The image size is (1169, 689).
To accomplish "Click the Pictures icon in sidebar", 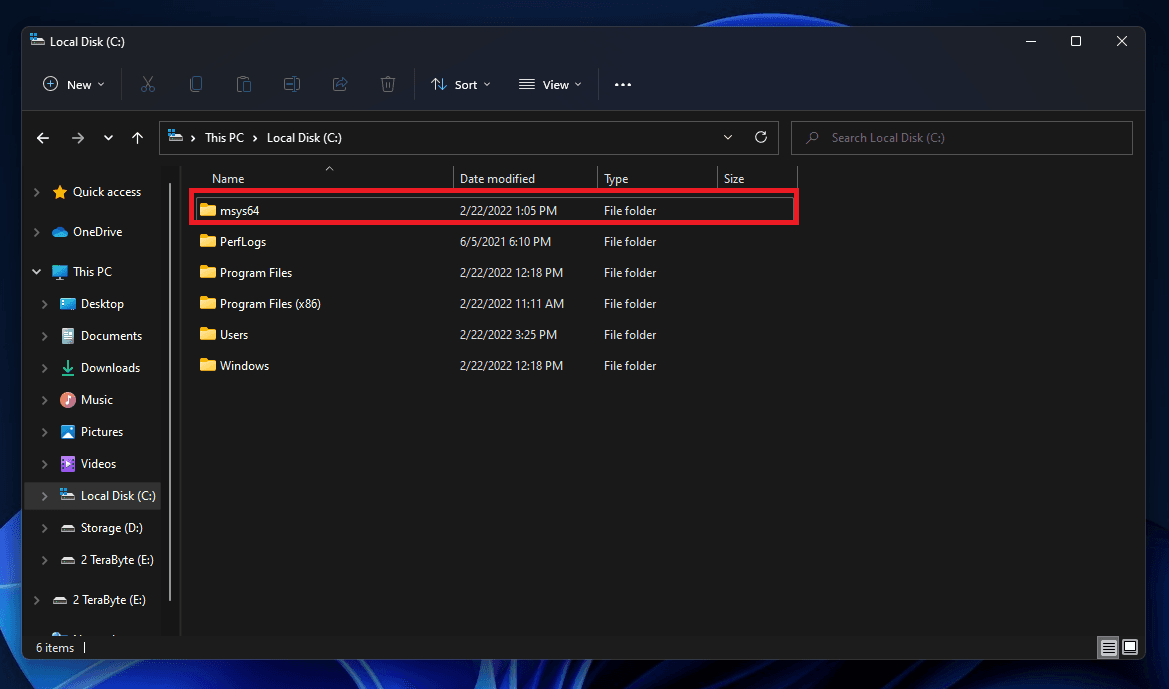I will tap(68, 432).
